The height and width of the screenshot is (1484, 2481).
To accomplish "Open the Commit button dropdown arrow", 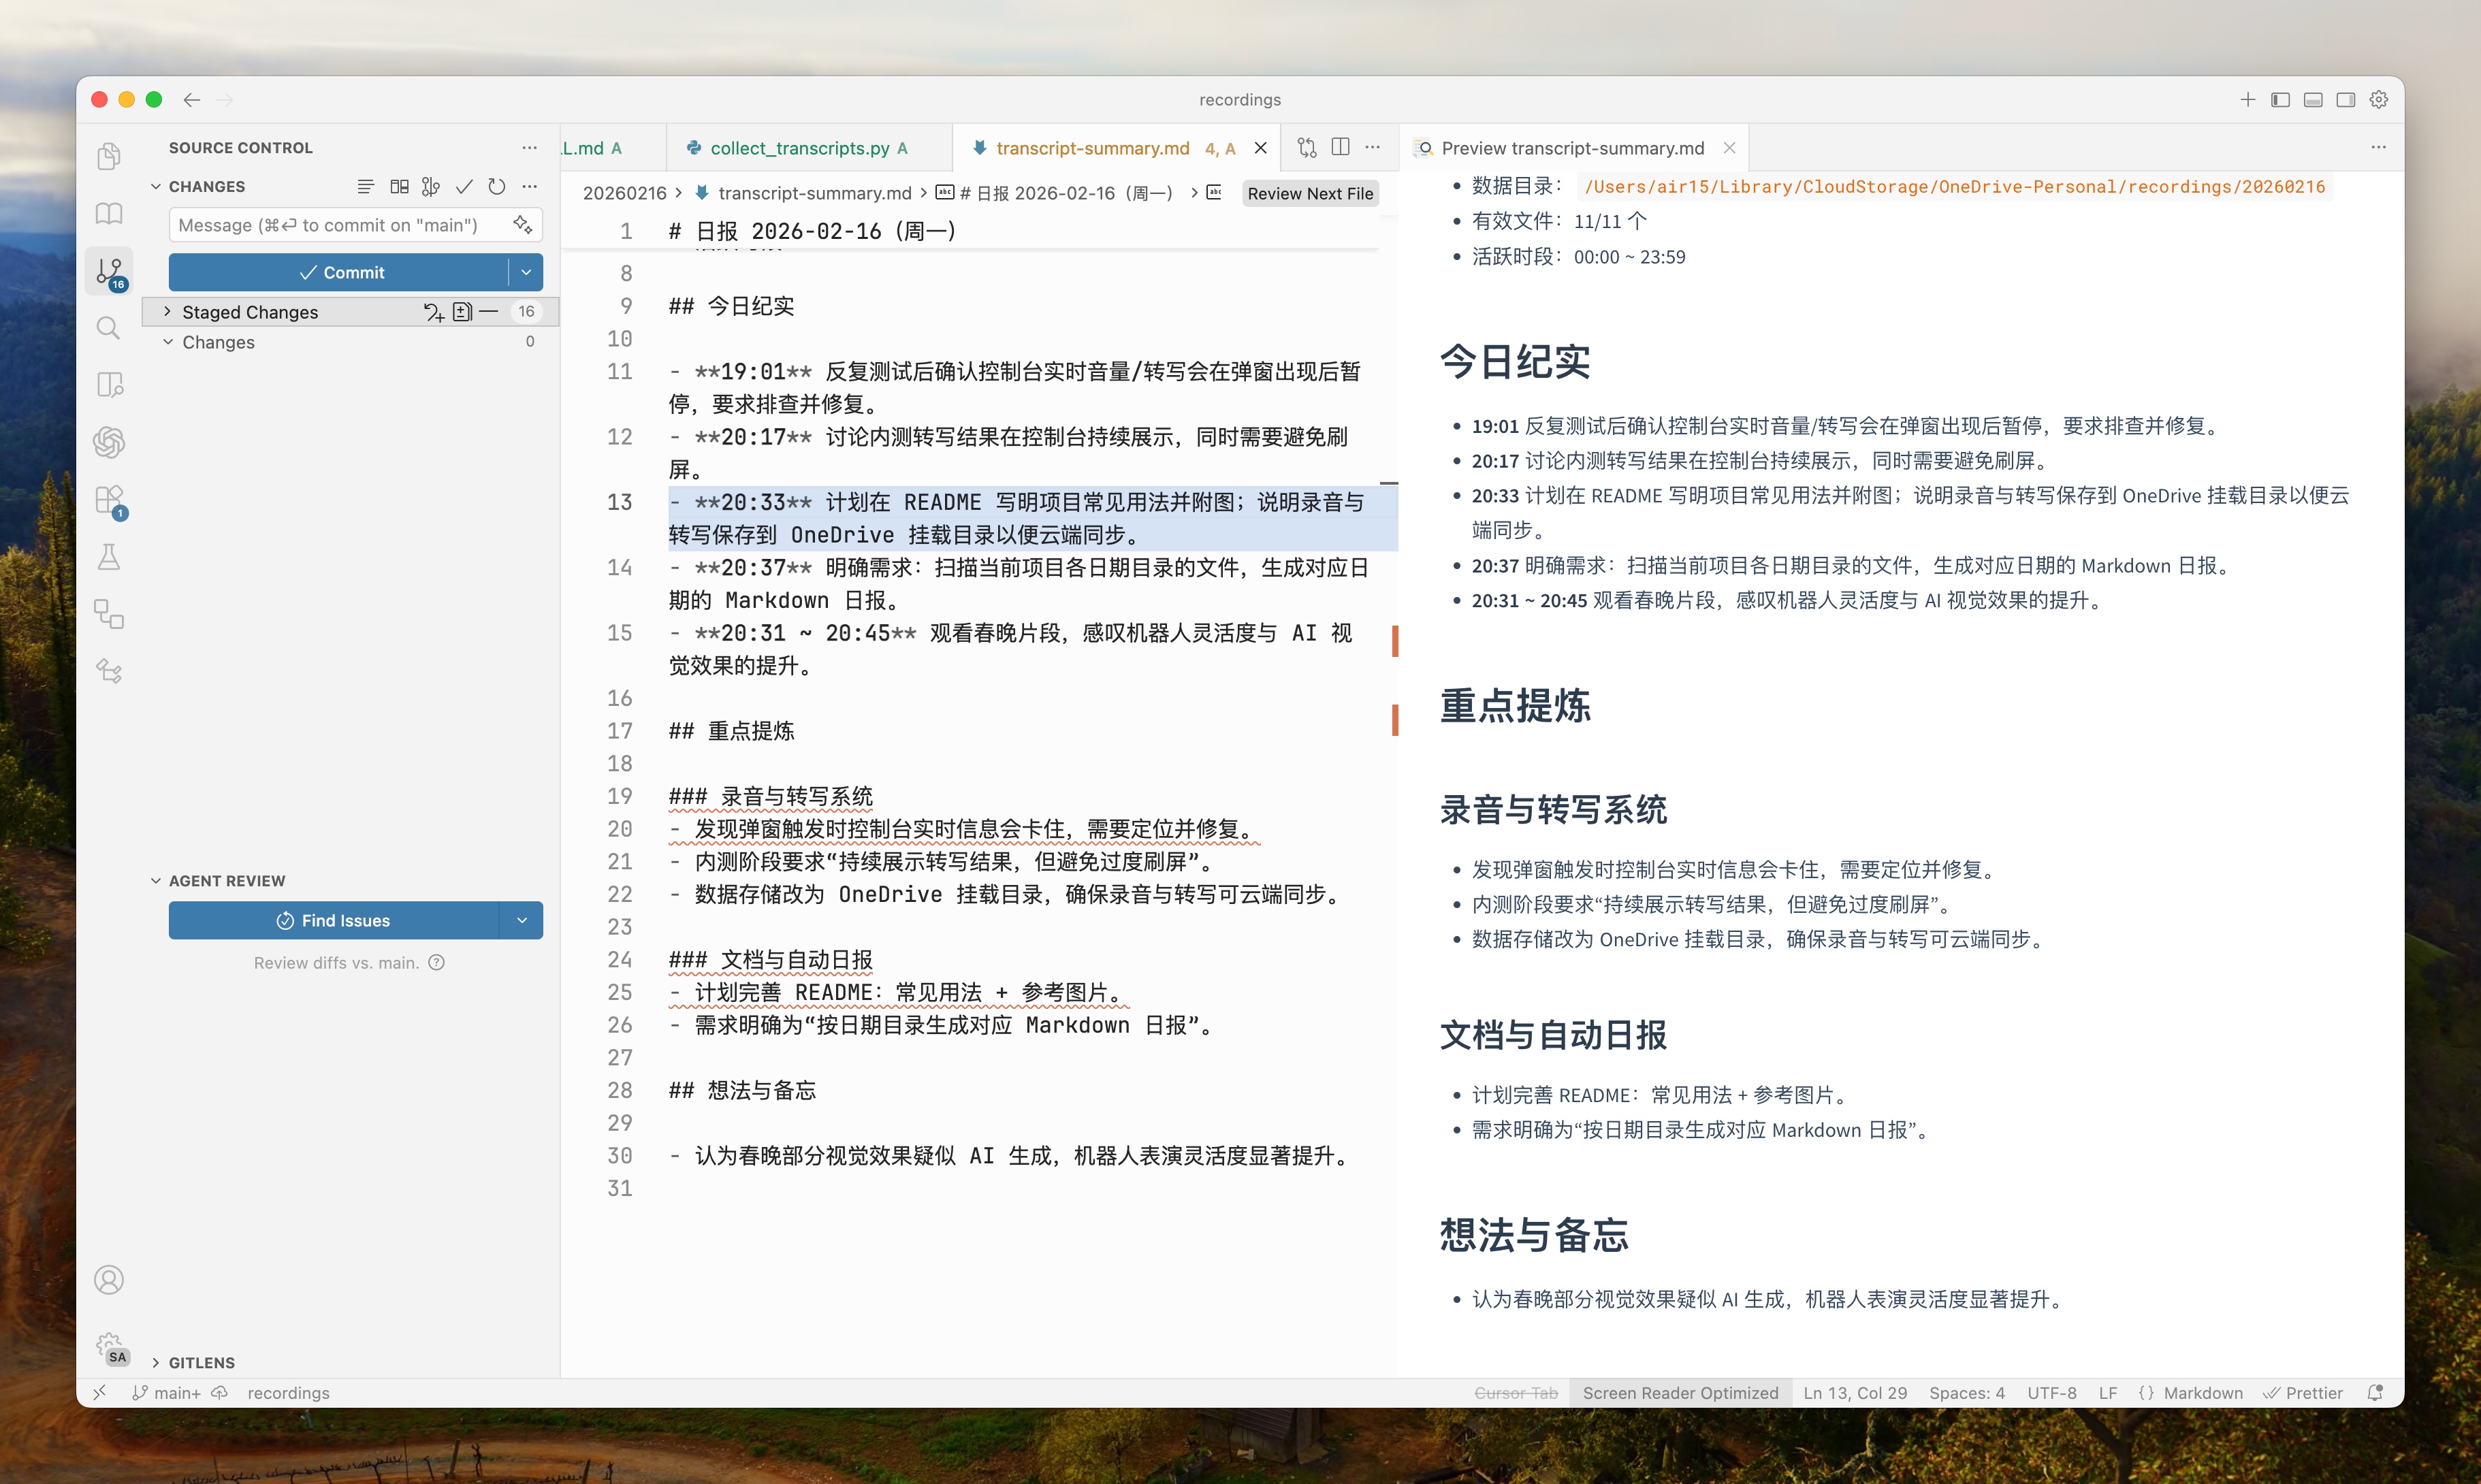I will point(527,272).
